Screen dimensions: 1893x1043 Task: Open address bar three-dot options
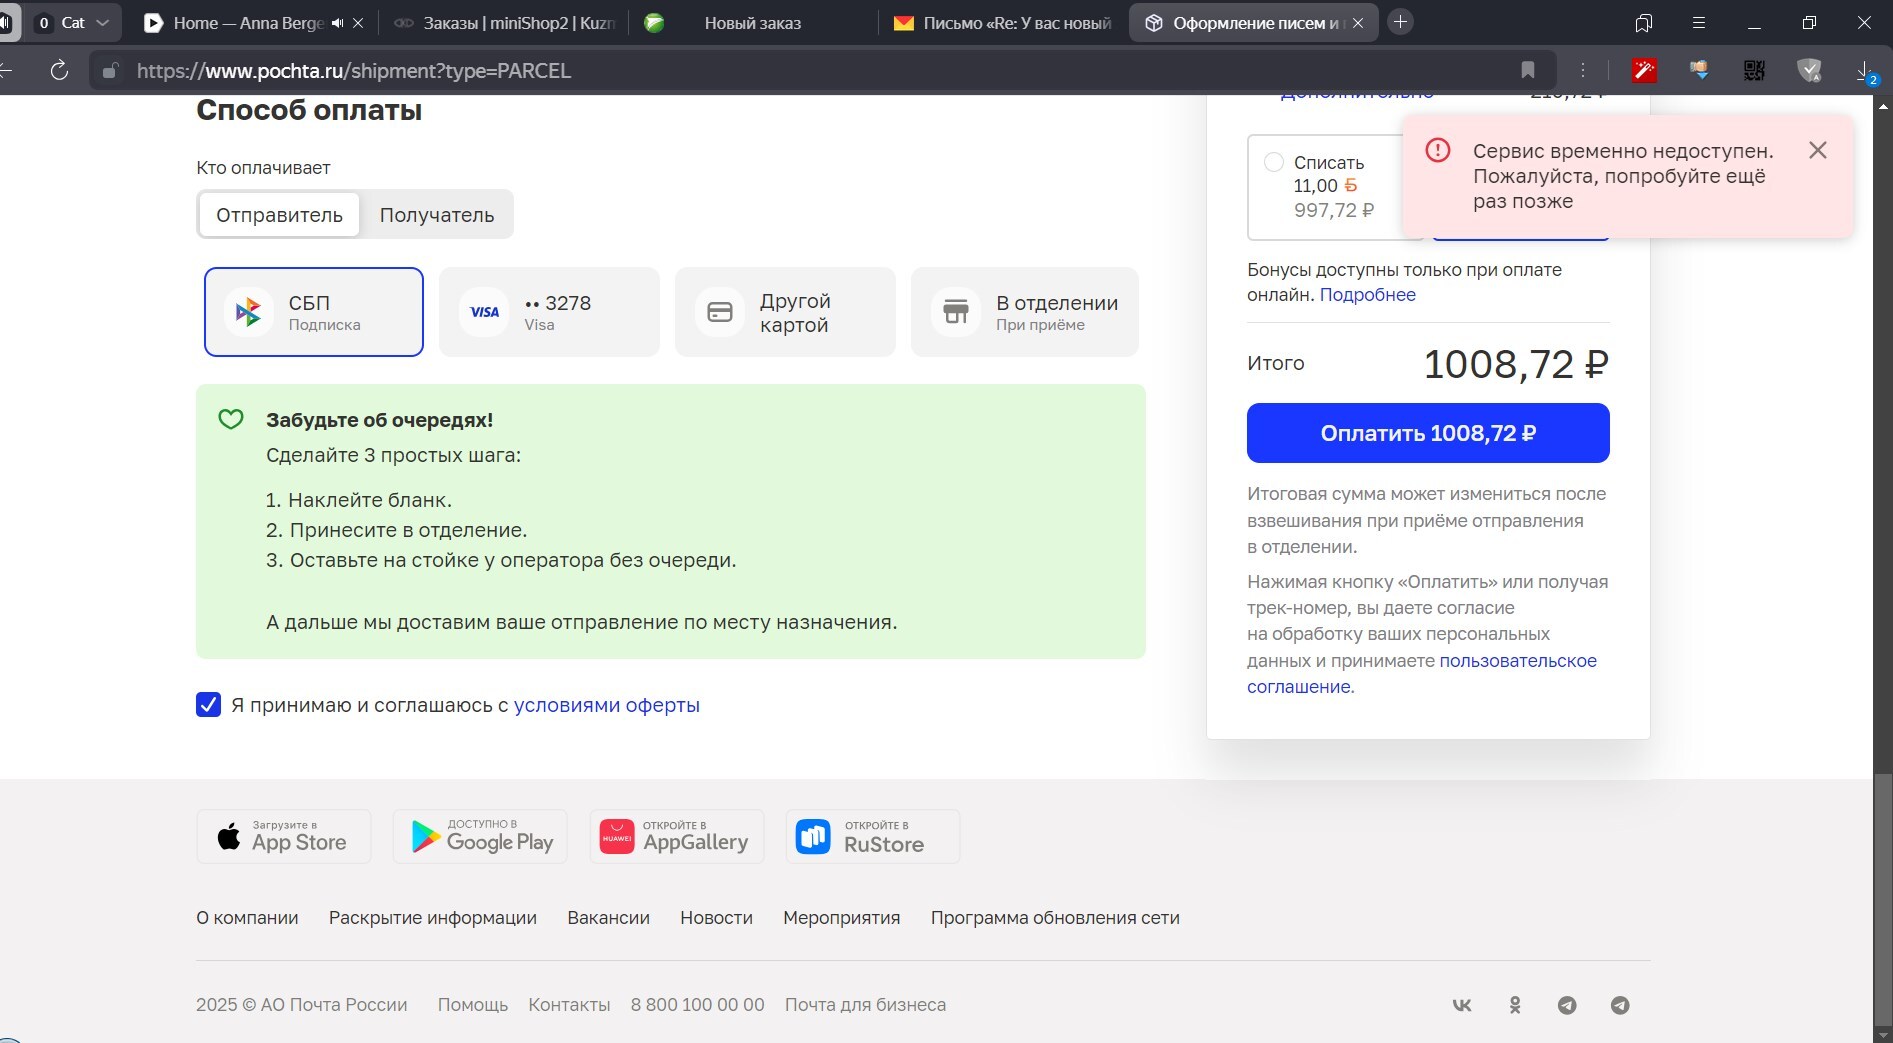coord(1582,70)
